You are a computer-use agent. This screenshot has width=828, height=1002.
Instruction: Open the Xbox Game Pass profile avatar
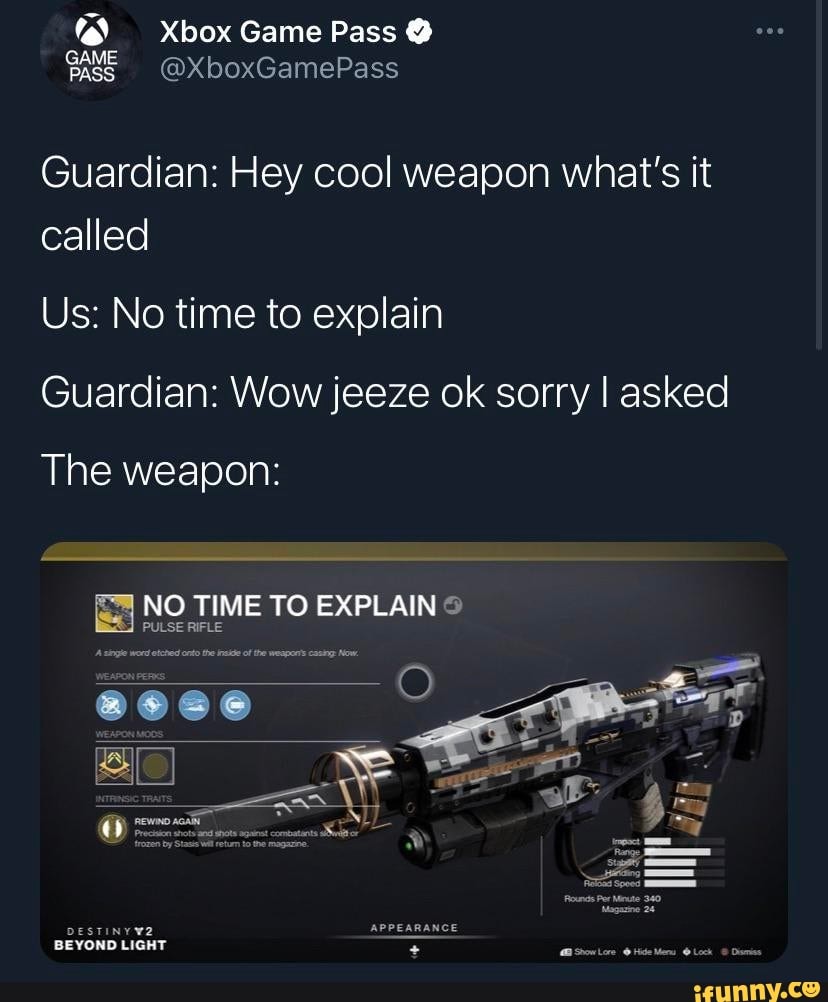coord(91,50)
